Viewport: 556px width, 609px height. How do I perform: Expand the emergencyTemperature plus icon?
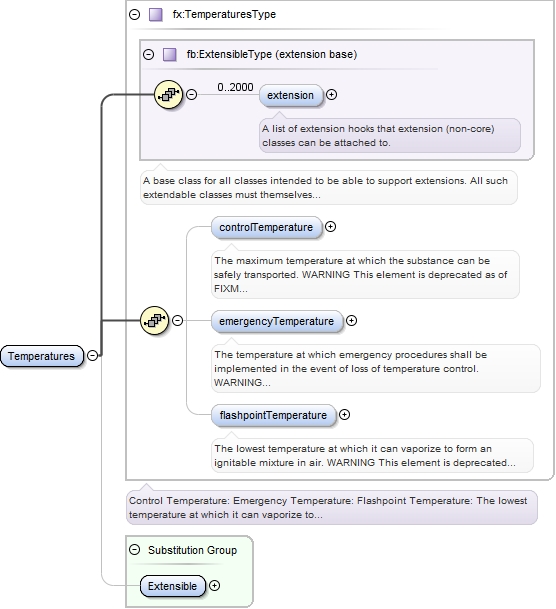click(351, 320)
